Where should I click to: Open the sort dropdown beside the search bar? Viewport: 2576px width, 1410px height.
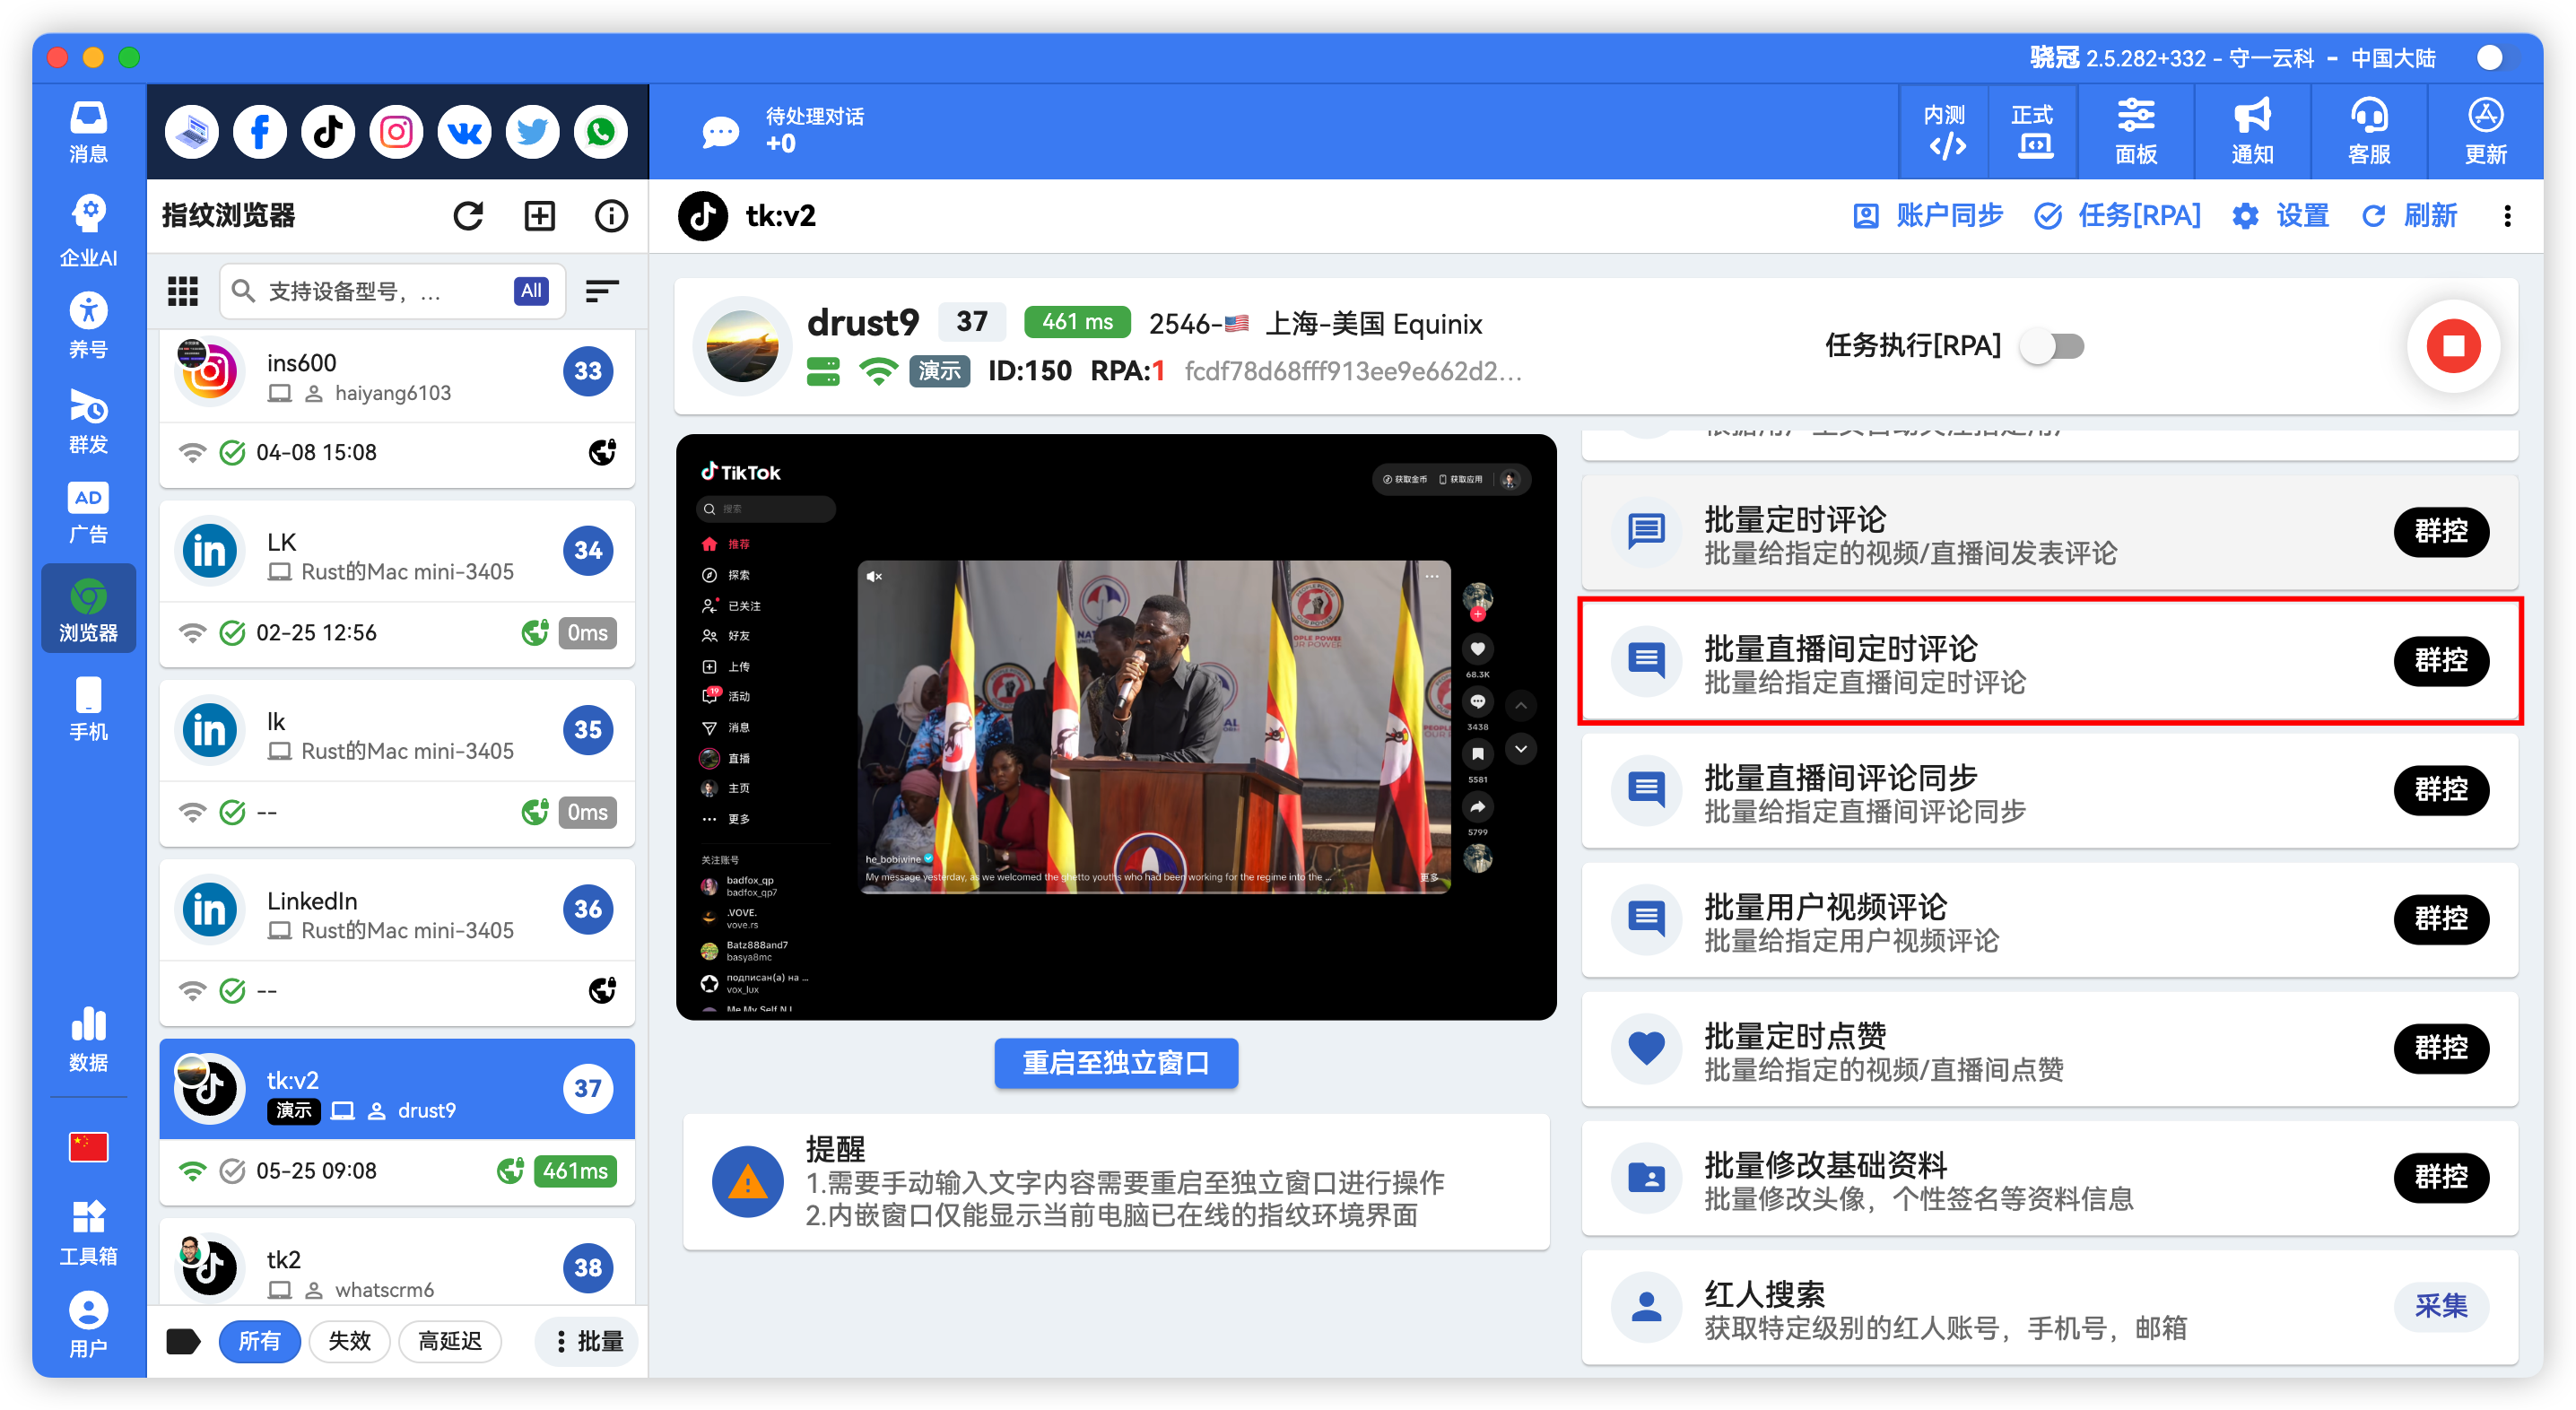point(603,291)
